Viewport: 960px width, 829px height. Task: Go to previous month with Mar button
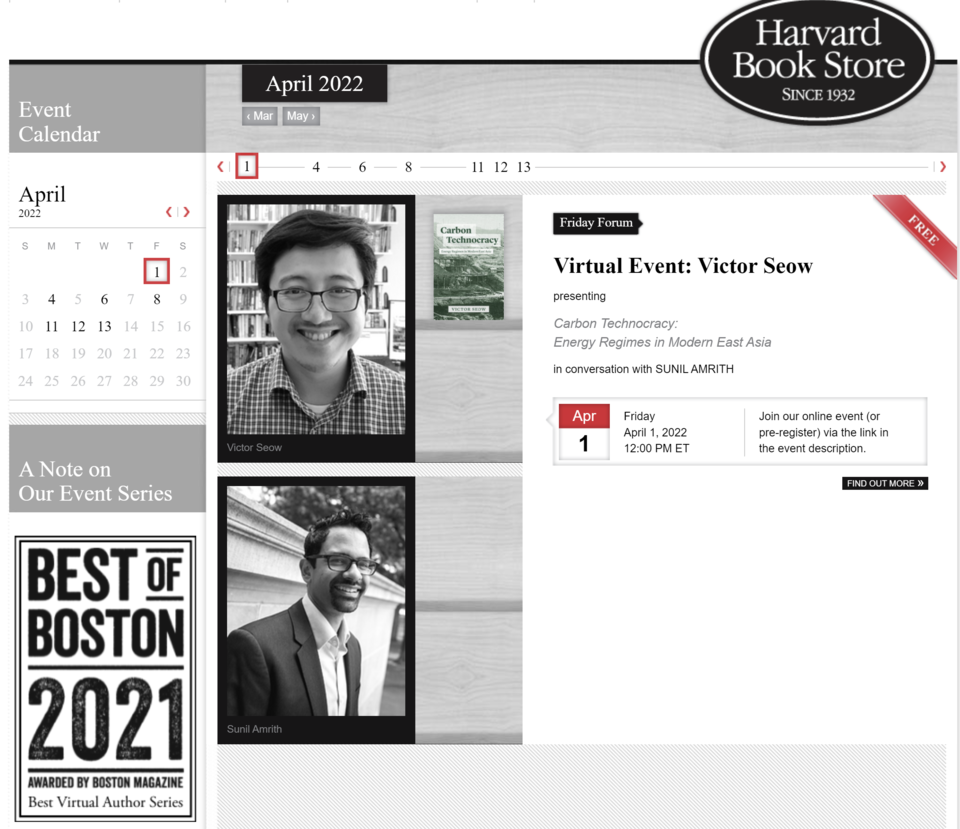[260, 116]
